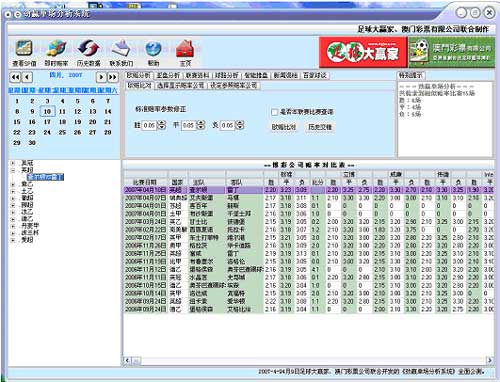500x382 pixels.
Task: Select day 17 in the April calendar
Action: [x=47, y=122]
